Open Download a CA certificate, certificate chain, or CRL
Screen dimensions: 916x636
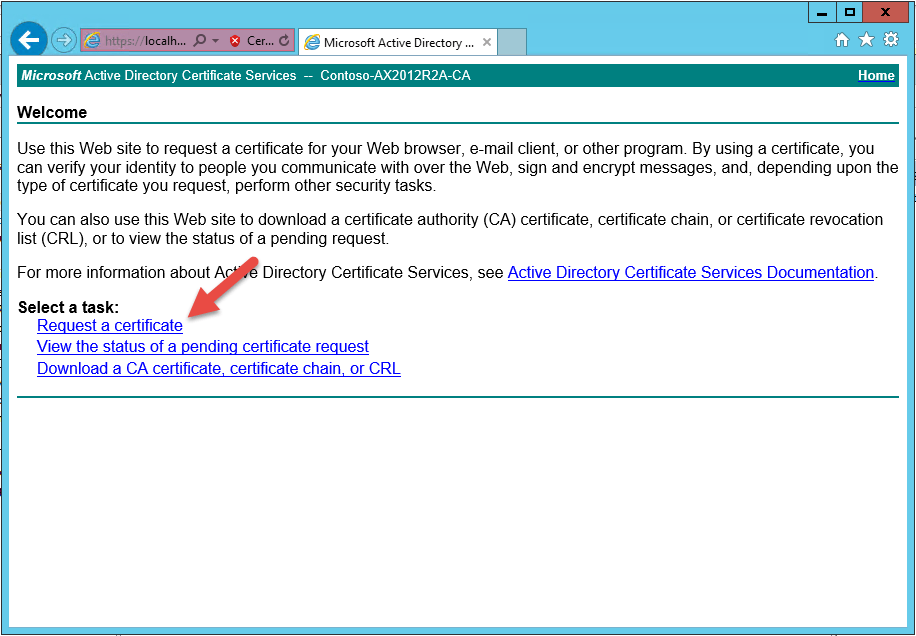click(x=218, y=369)
